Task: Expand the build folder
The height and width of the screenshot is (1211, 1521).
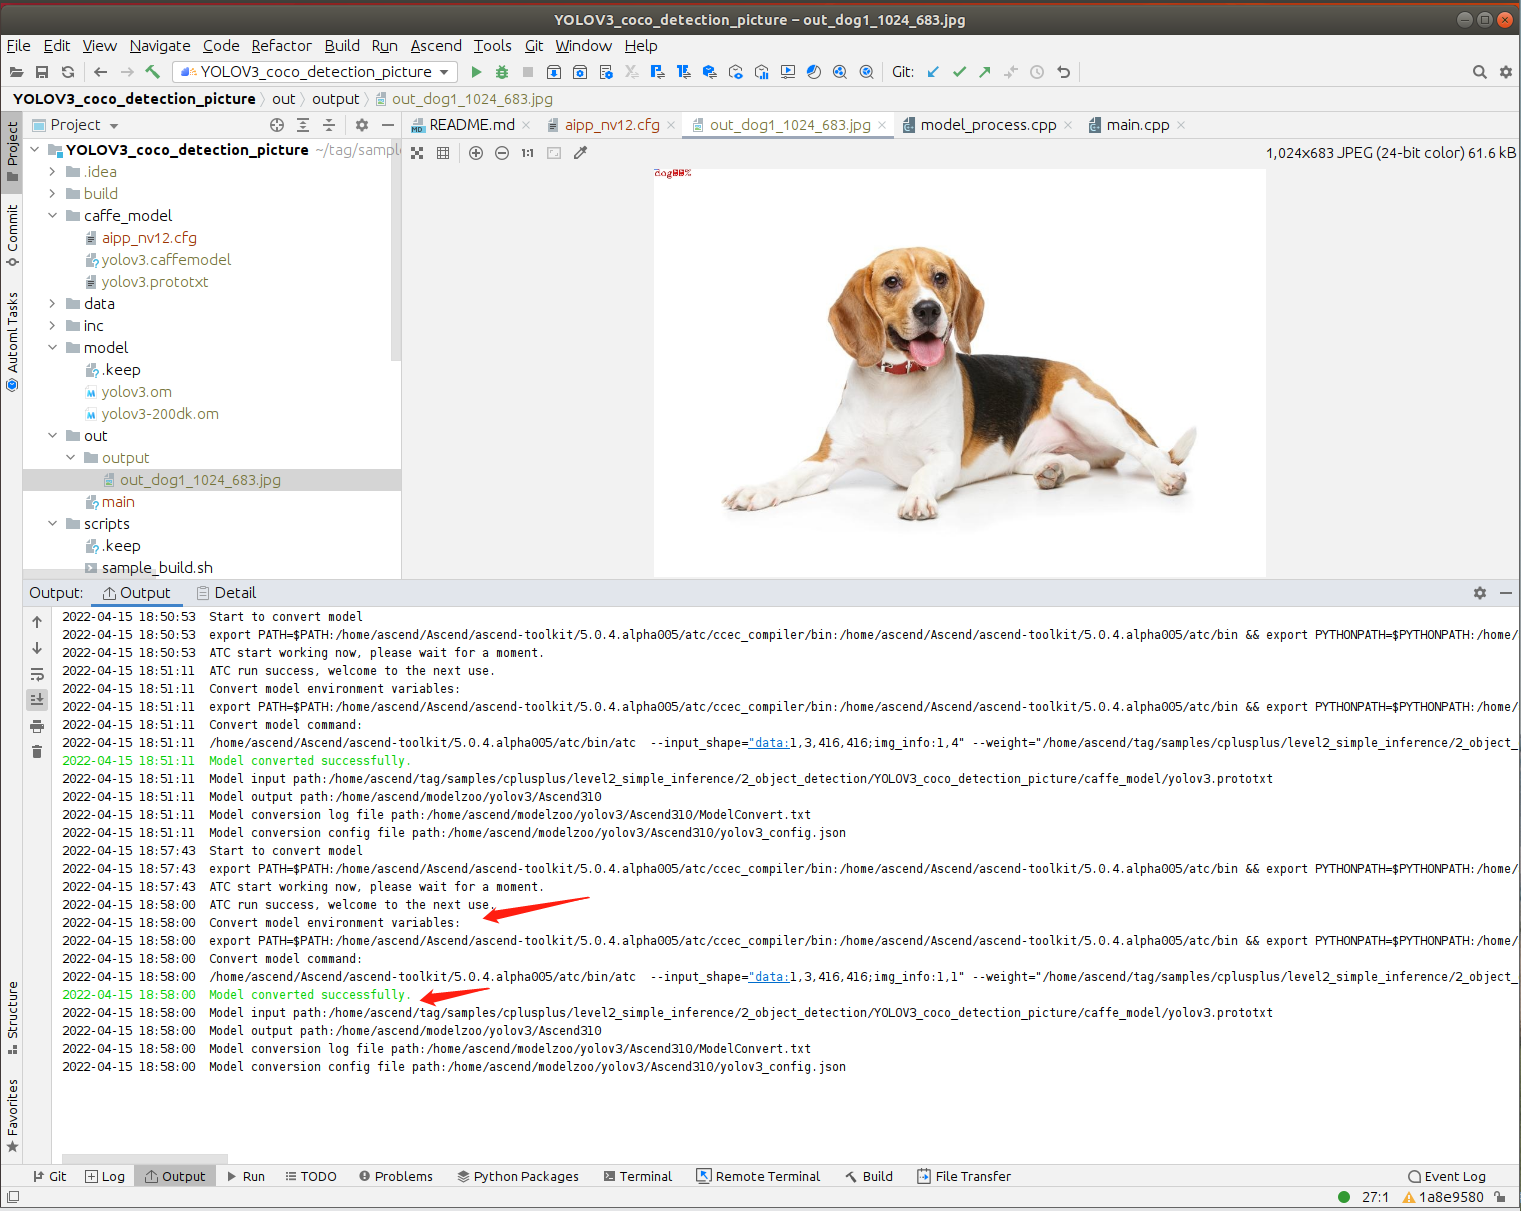Action: click(53, 194)
